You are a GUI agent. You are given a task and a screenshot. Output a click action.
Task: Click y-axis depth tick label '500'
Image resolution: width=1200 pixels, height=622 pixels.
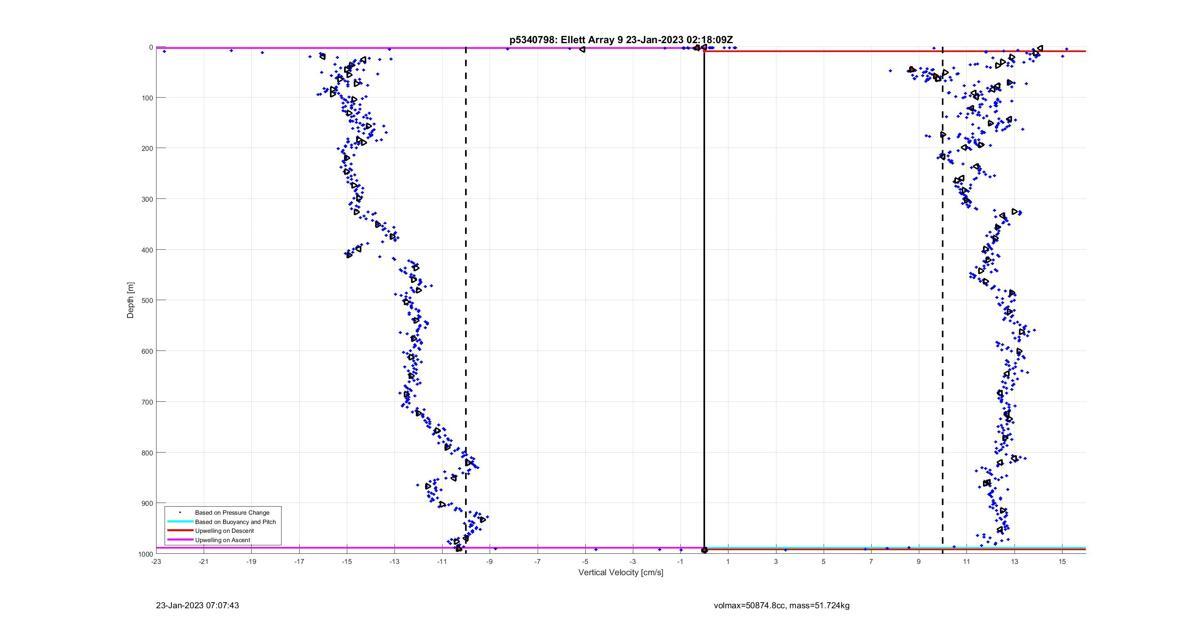tap(146, 300)
